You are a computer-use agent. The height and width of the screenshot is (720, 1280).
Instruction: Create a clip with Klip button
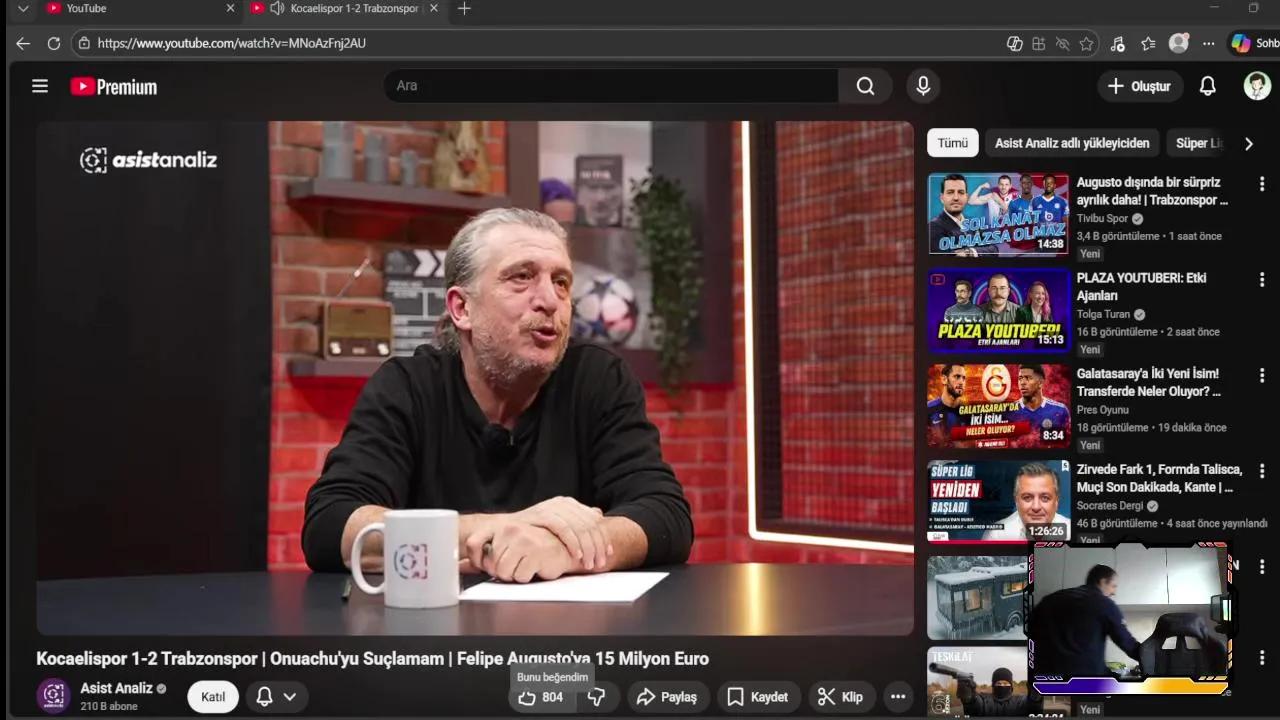840,697
